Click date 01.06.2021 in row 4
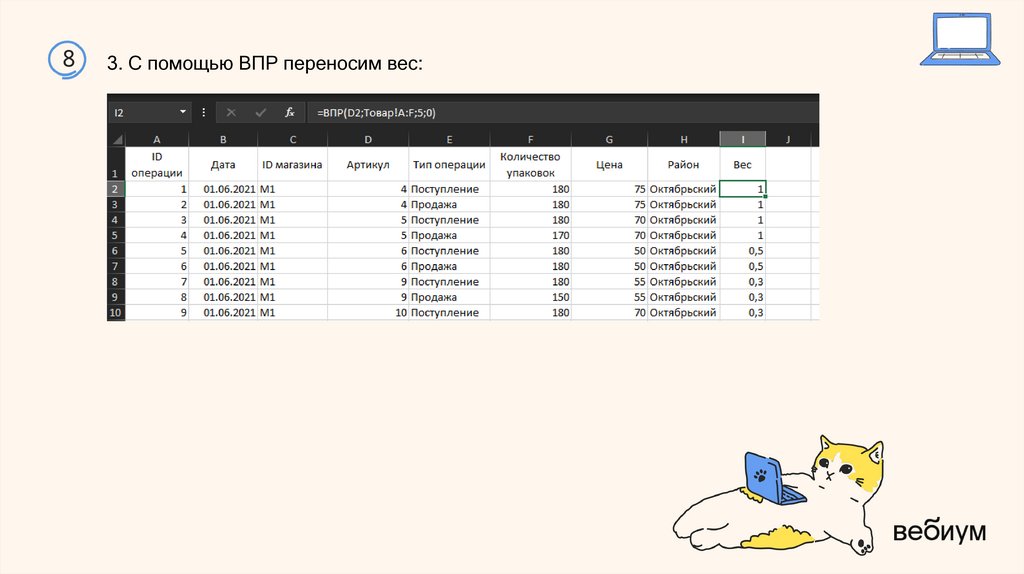The height and width of the screenshot is (574, 1024). [x=223, y=220]
